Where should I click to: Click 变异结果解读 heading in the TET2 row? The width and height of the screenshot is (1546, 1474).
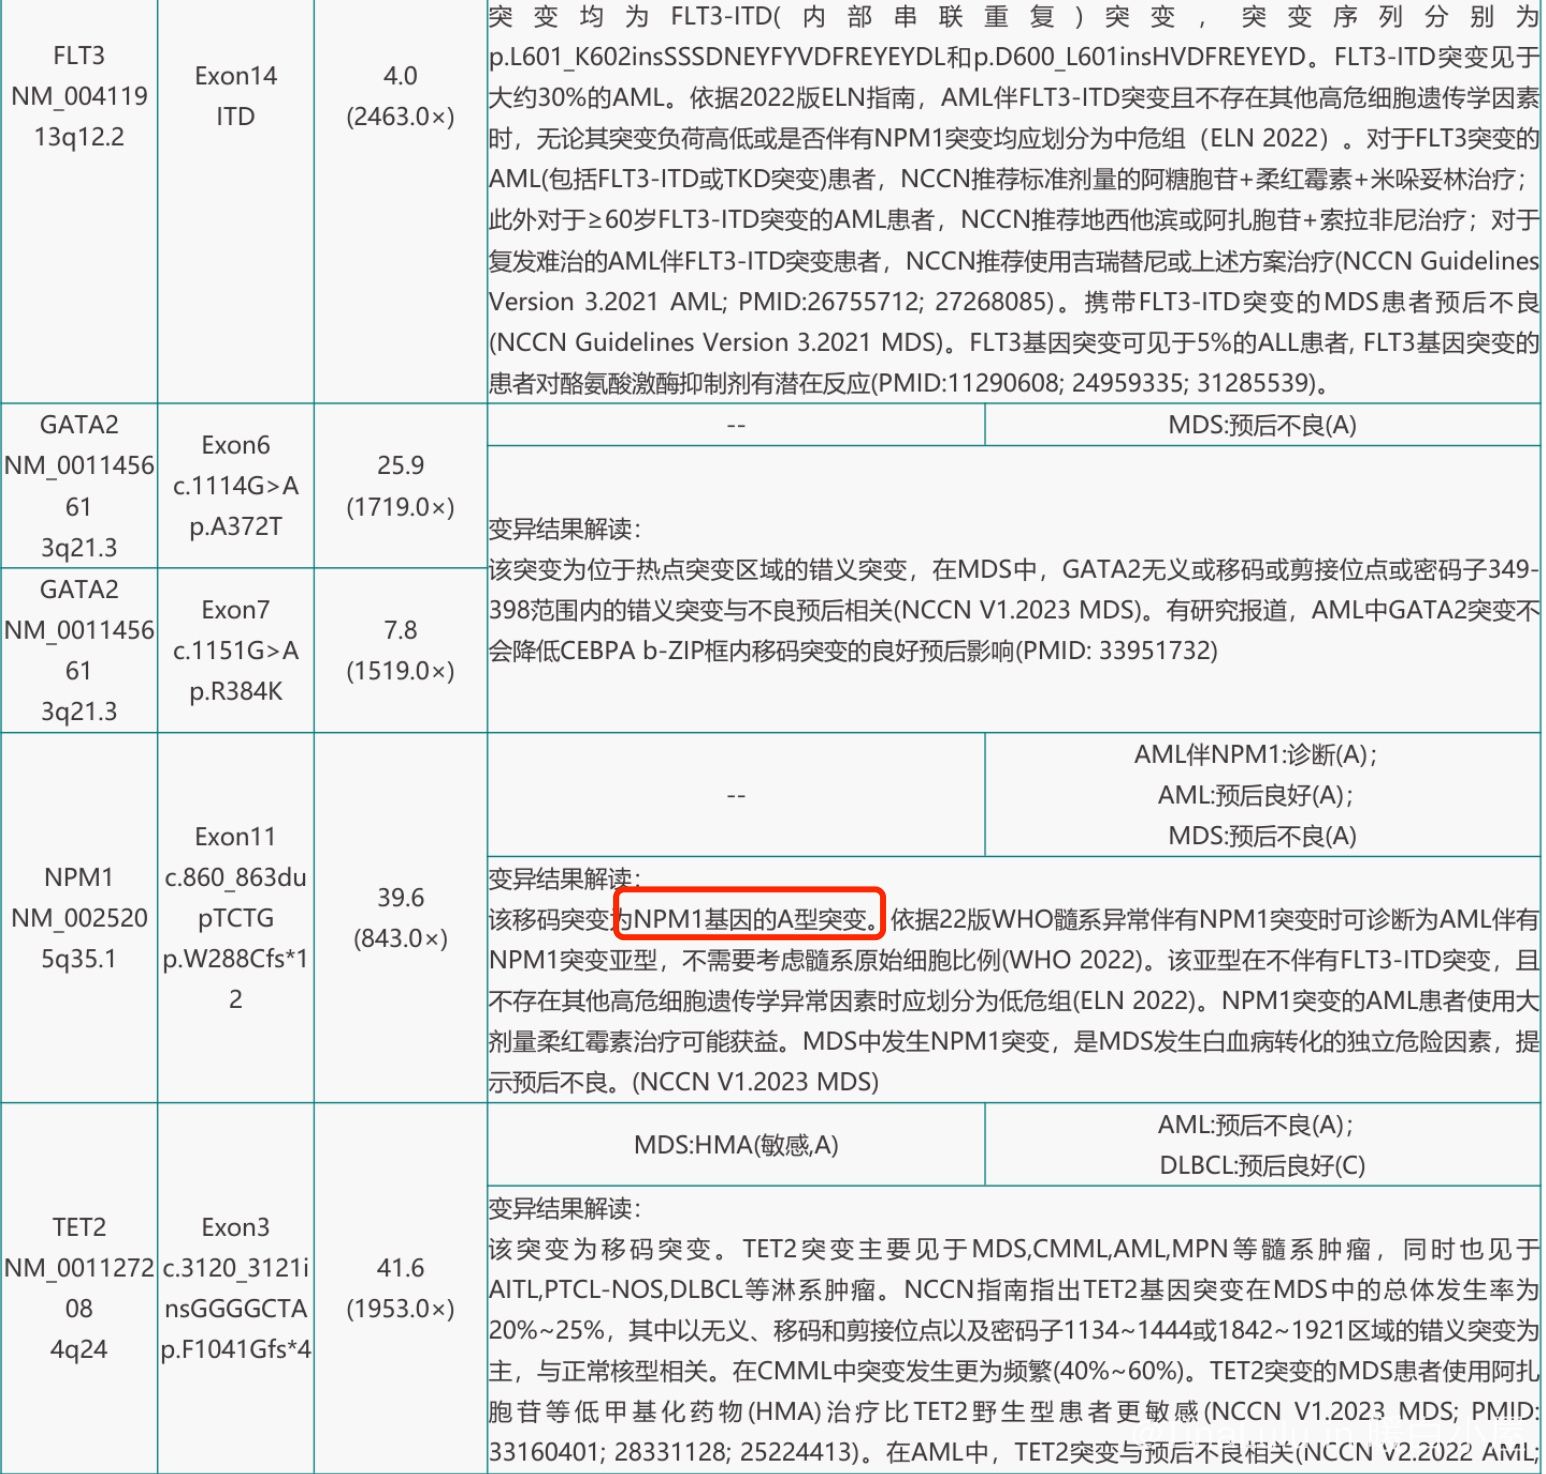point(564,1209)
